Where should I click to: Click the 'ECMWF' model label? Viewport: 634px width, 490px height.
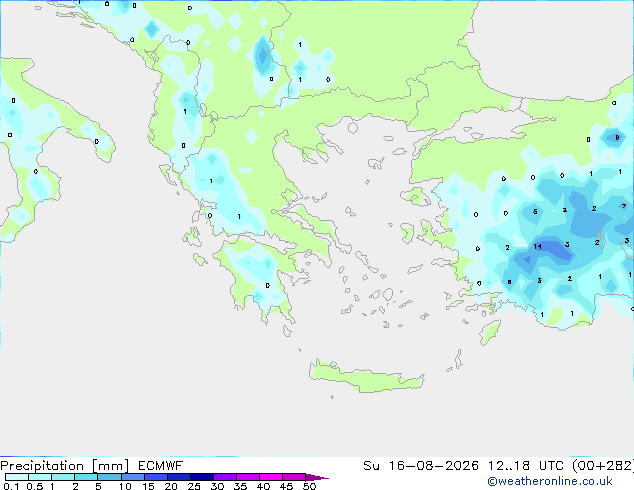(x=161, y=466)
